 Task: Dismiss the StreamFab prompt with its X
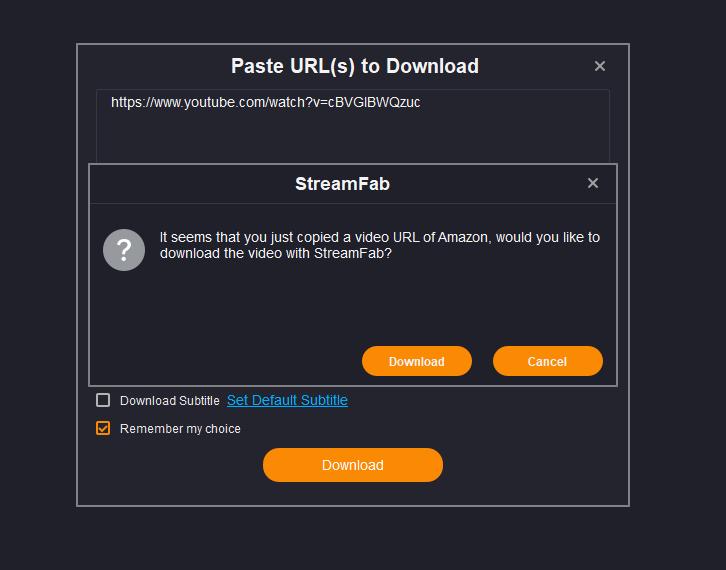[593, 183]
